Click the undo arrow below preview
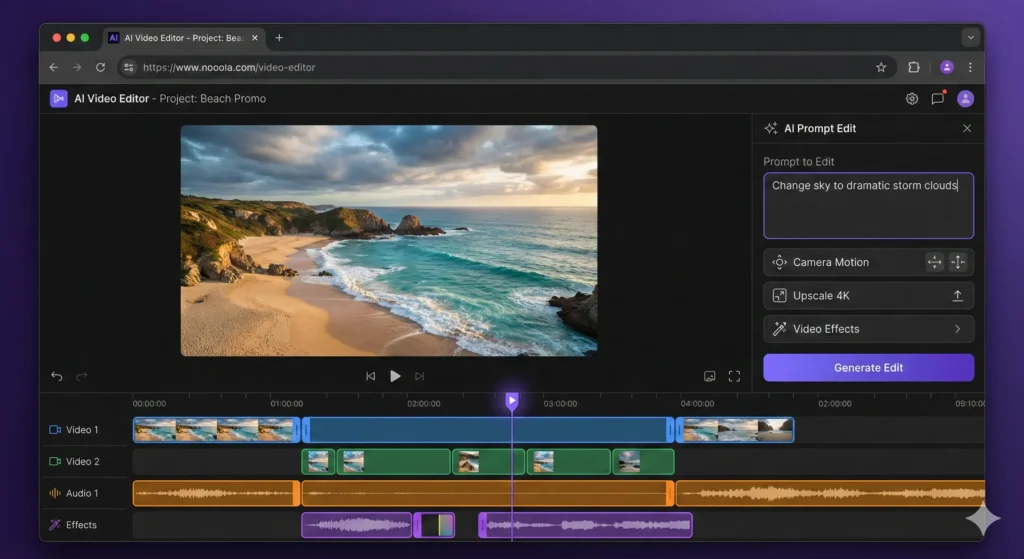1024x559 pixels. pos(57,376)
